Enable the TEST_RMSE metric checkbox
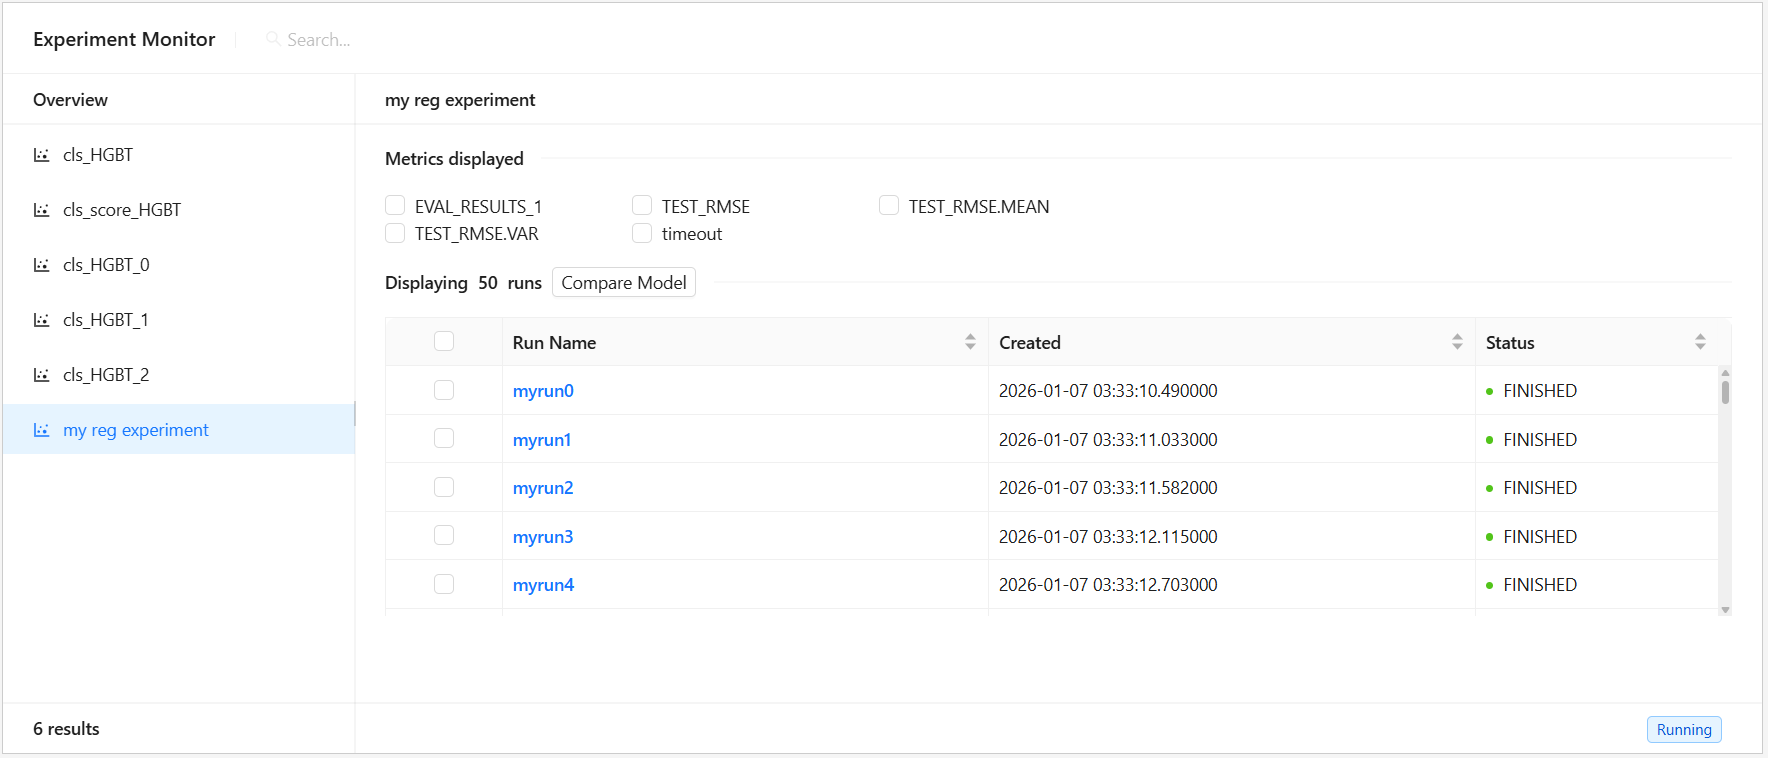Screen dimensions: 1768x758 point(642,206)
